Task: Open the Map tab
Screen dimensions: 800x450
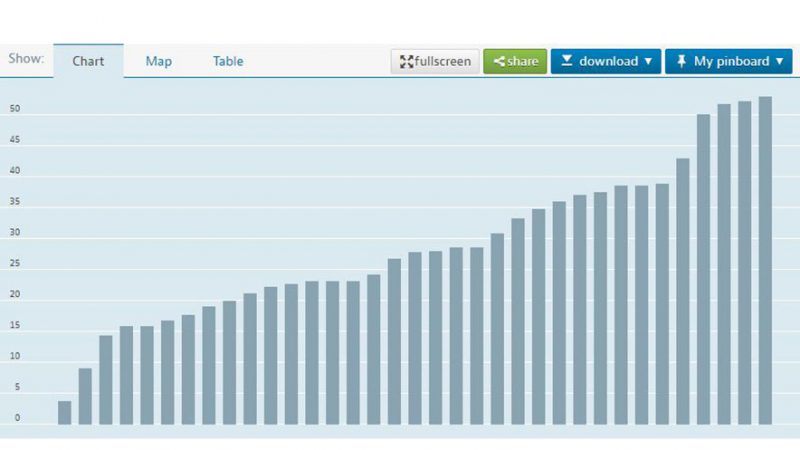Action: pos(158,62)
